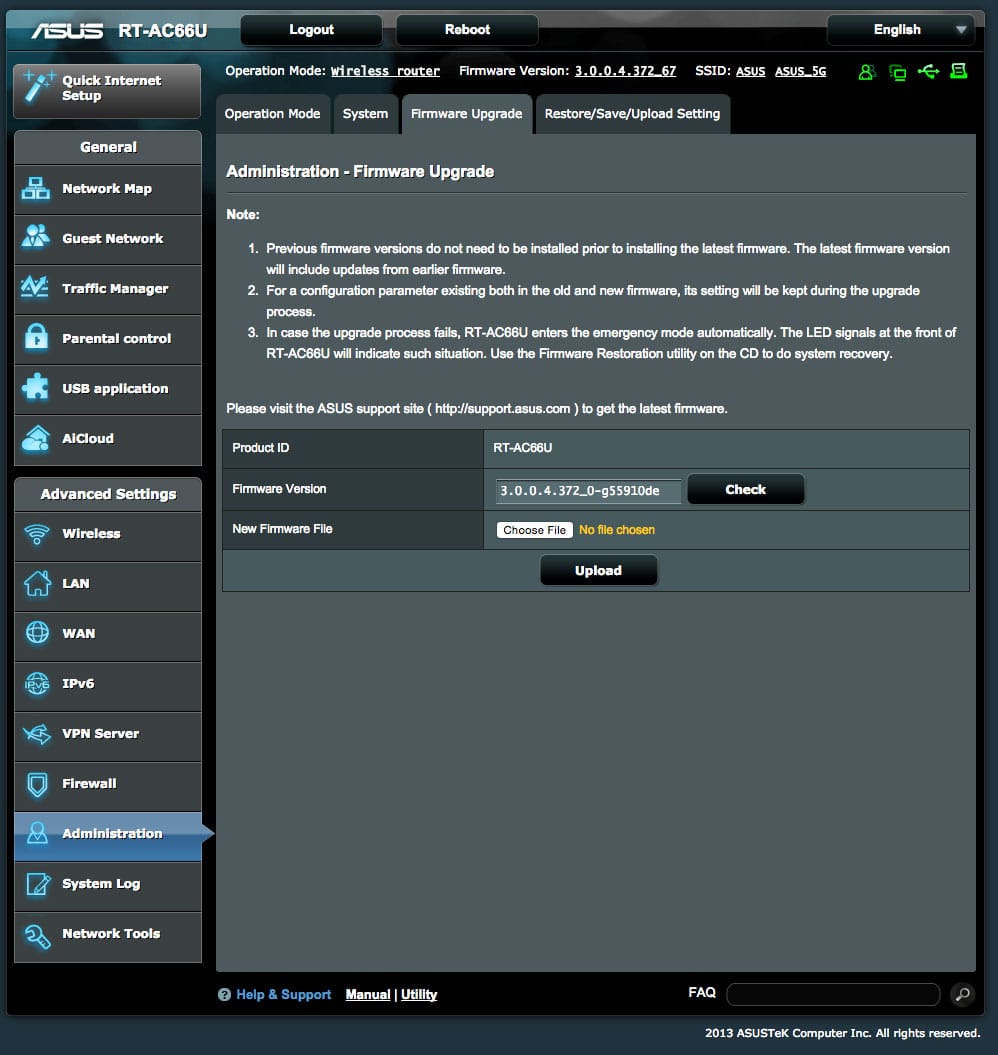Click the green guest user status icon
This screenshot has height=1055, width=998.
(x=867, y=71)
